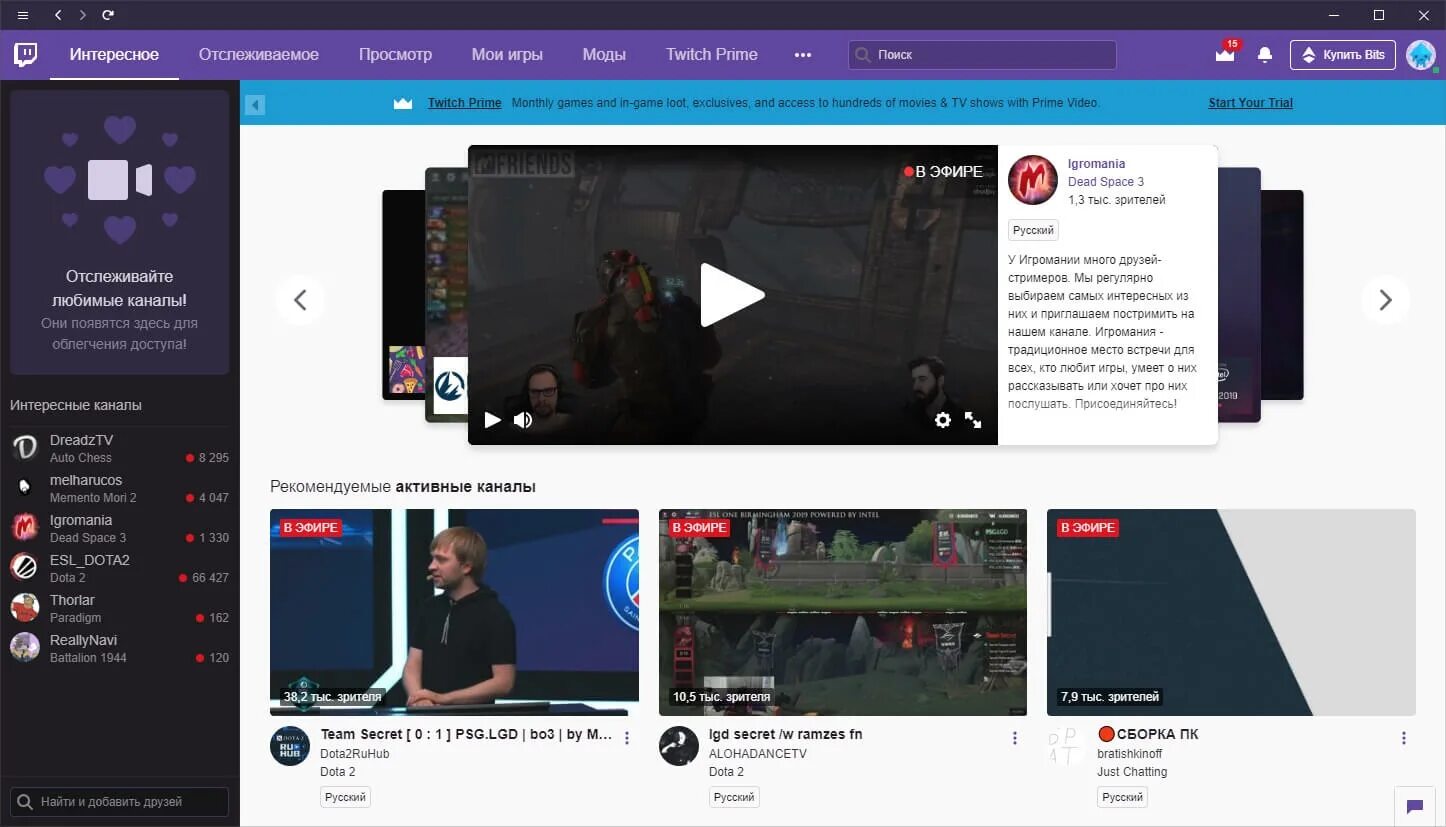The image size is (1446, 827).
Task: Open the Отслеживаемое tab
Action: click(259, 55)
